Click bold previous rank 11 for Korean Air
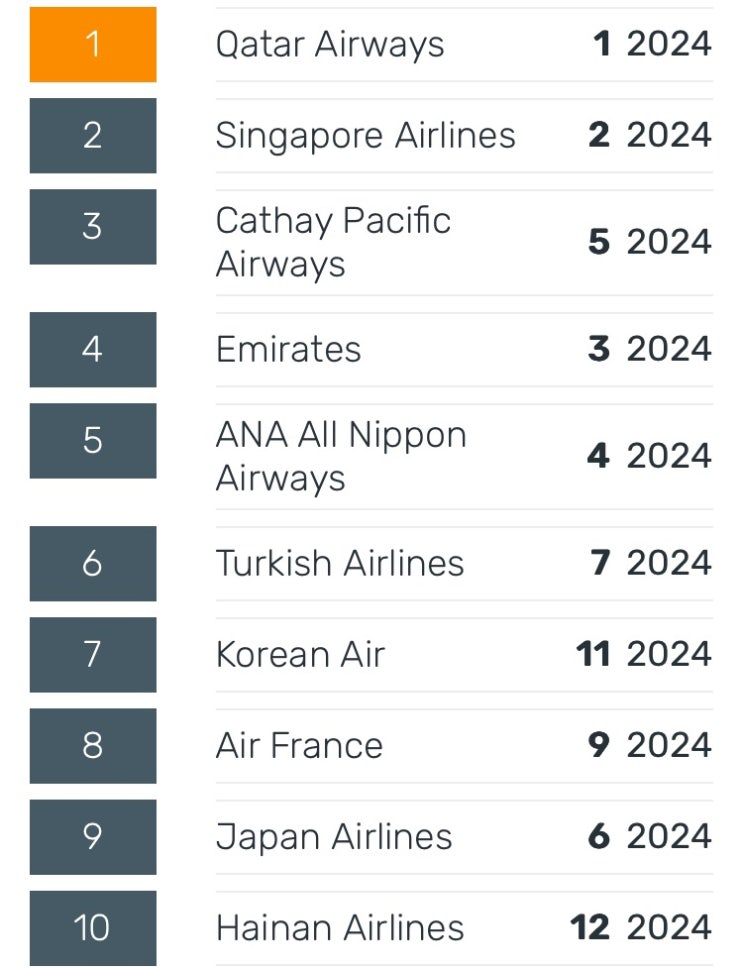743x969 pixels. tap(593, 655)
